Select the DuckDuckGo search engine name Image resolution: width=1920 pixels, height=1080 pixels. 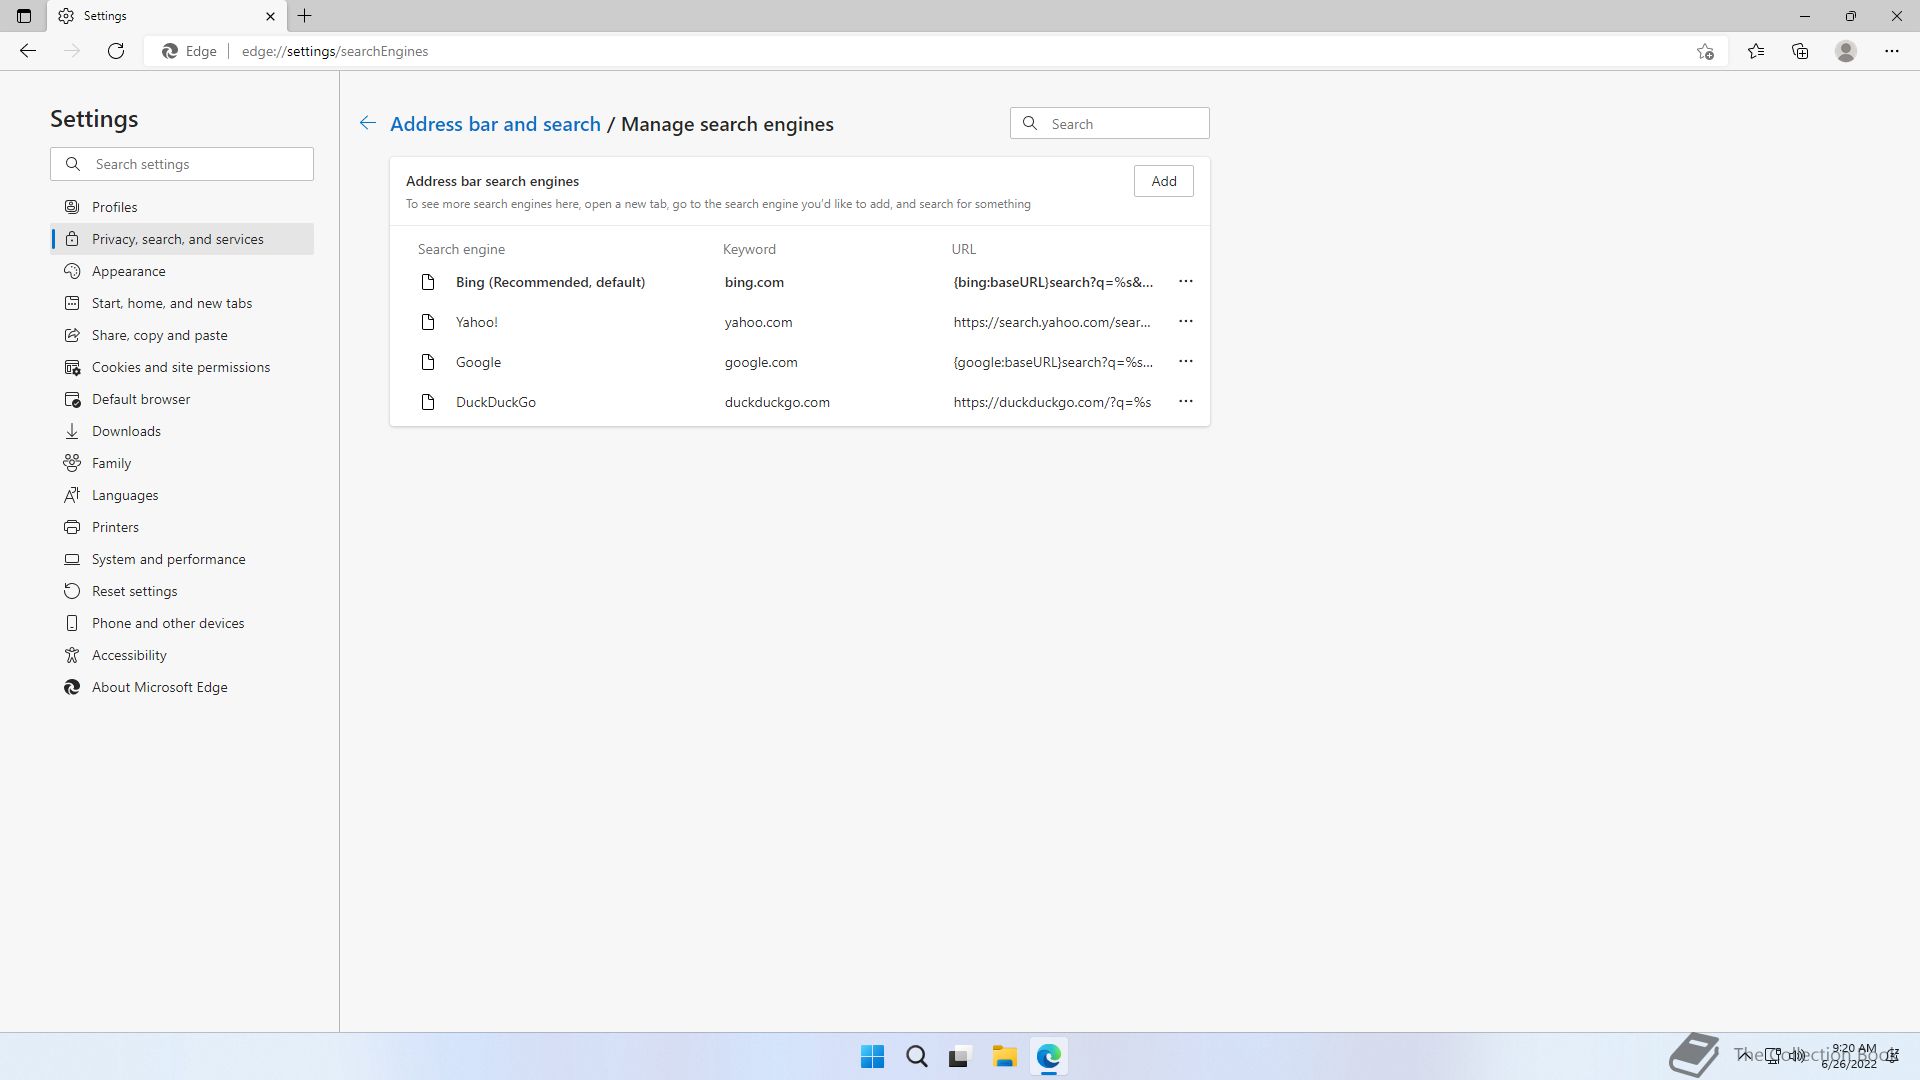496,402
